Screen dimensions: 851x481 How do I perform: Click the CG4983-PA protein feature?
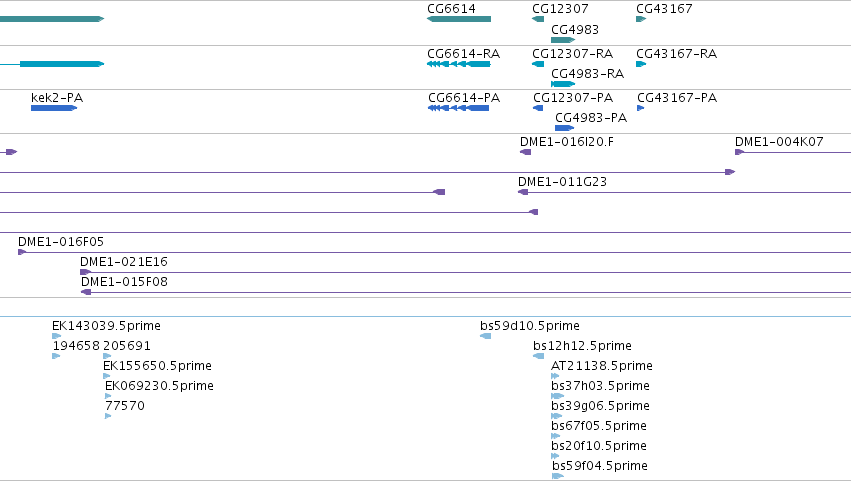[564, 128]
